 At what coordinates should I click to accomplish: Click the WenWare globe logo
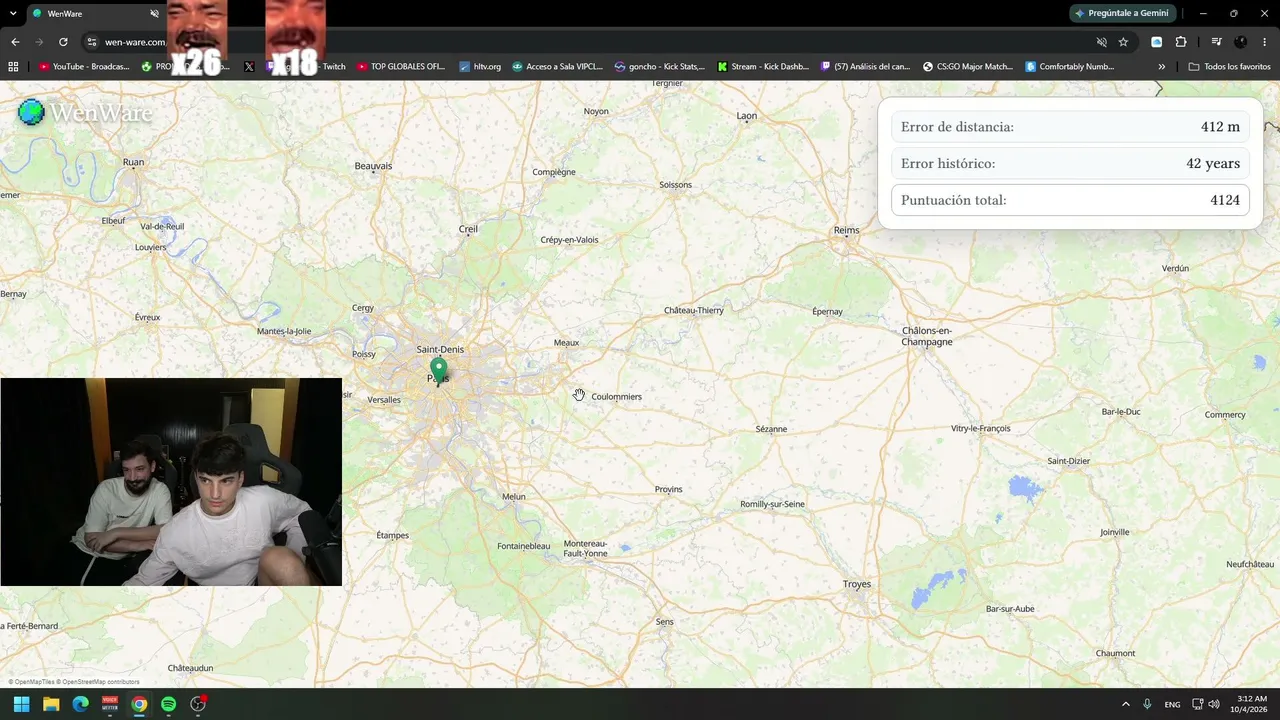click(x=31, y=112)
